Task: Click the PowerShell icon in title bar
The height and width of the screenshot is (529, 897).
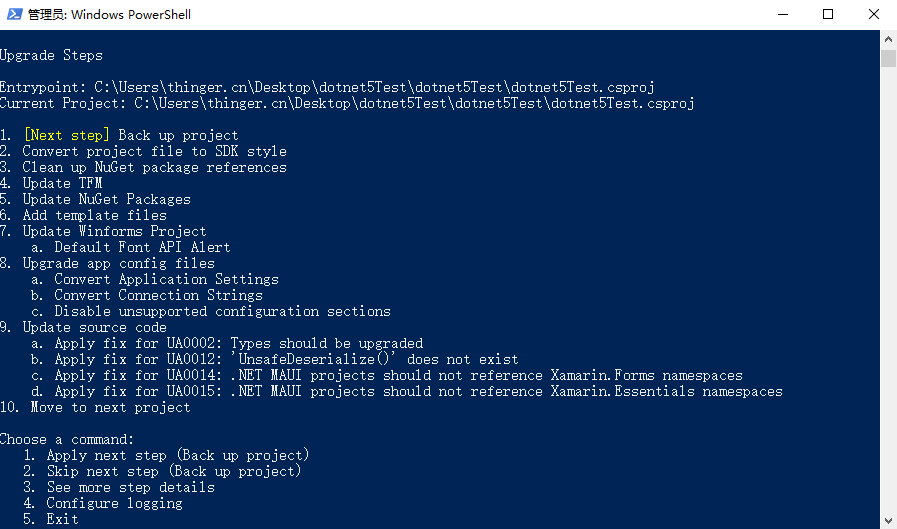Action: click(14, 14)
